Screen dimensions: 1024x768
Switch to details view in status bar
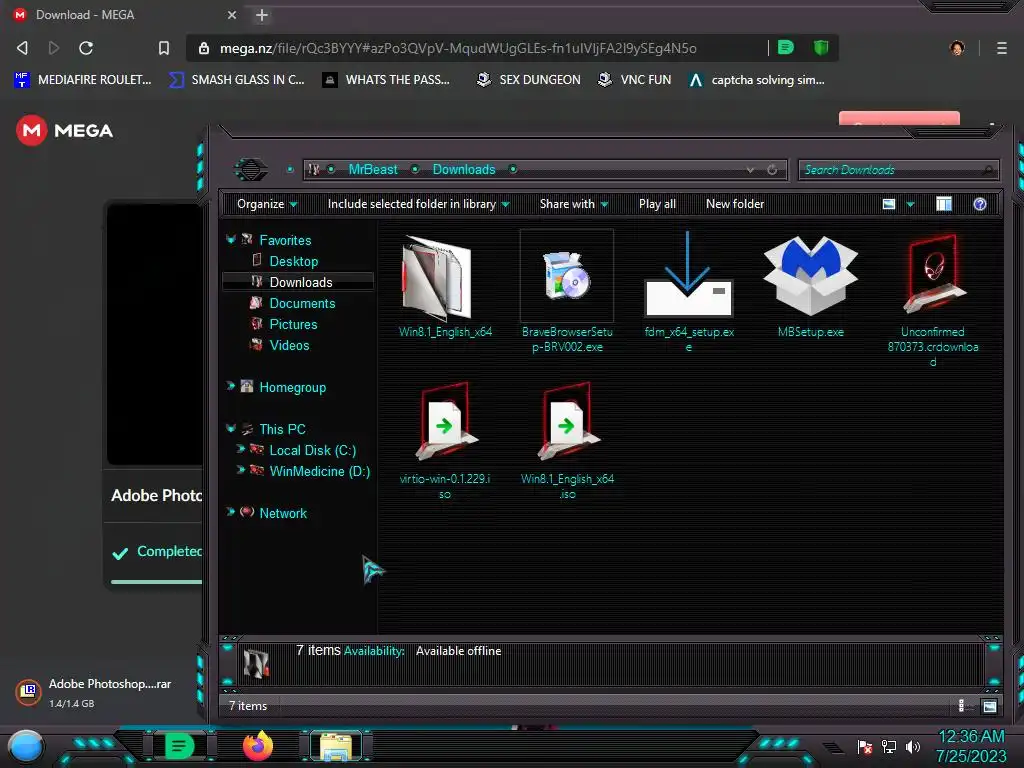coord(961,706)
